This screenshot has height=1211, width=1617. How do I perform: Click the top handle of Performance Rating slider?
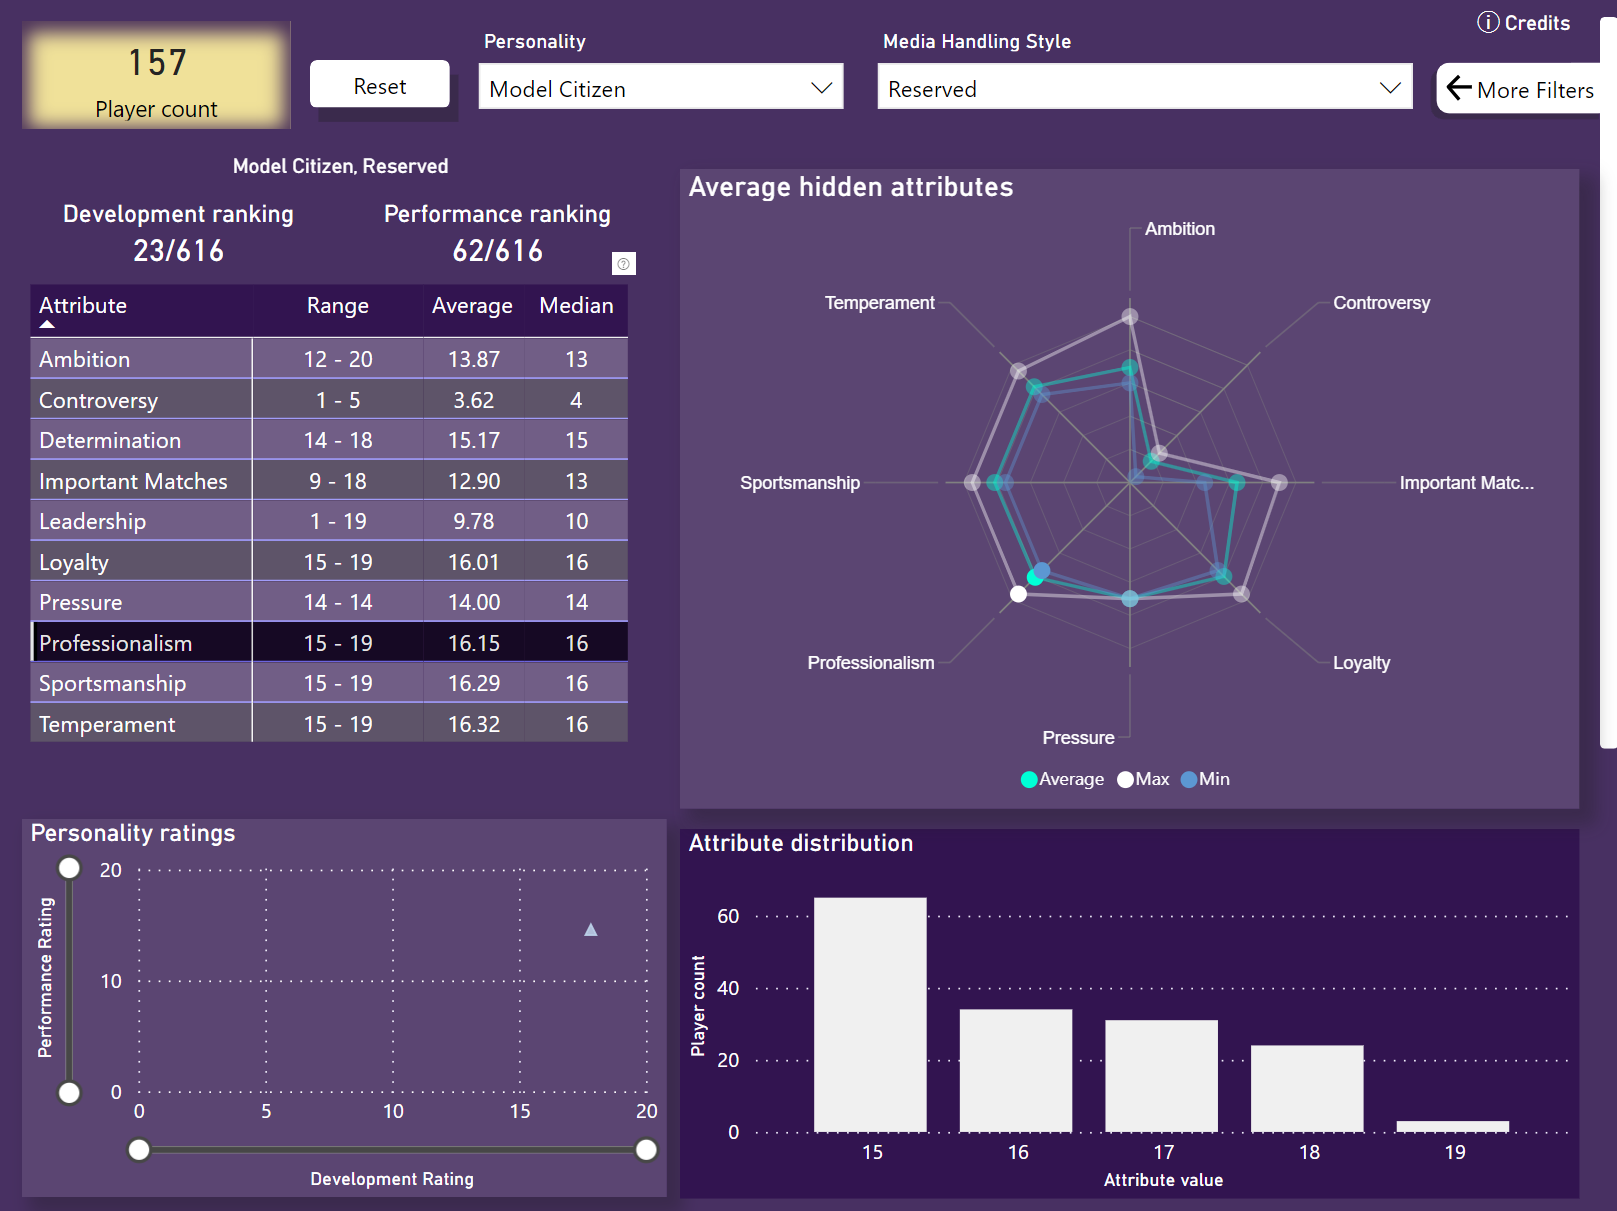(69, 868)
